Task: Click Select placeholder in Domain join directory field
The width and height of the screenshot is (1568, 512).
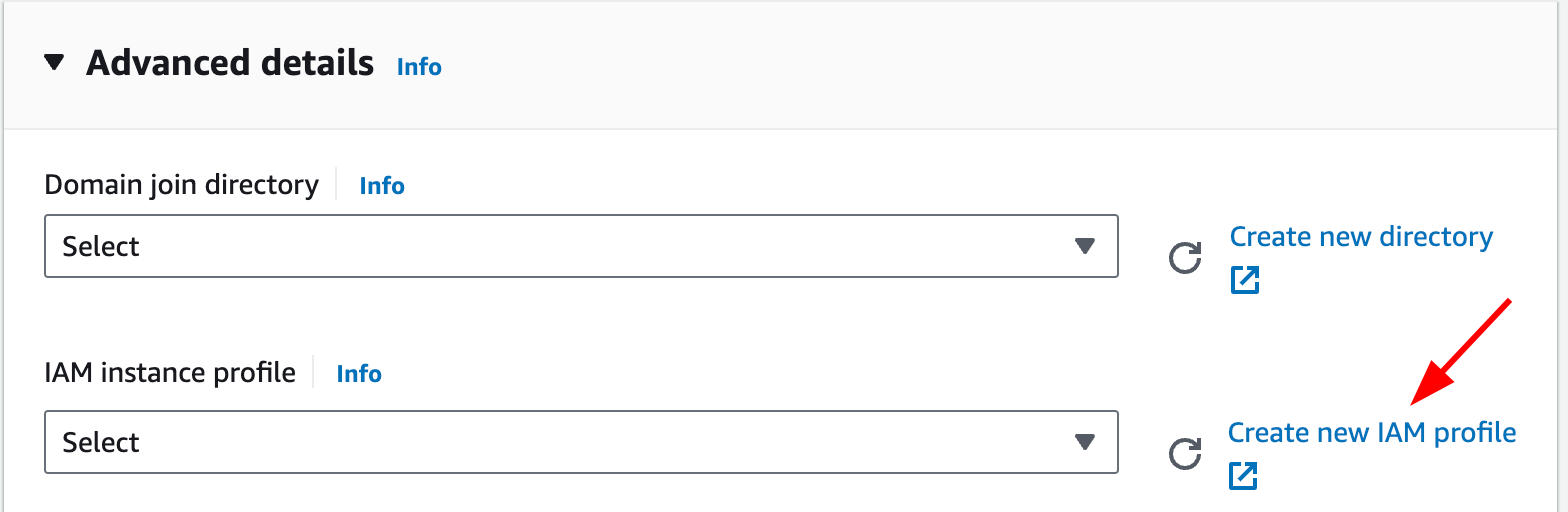Action: [x=101, y=246]
